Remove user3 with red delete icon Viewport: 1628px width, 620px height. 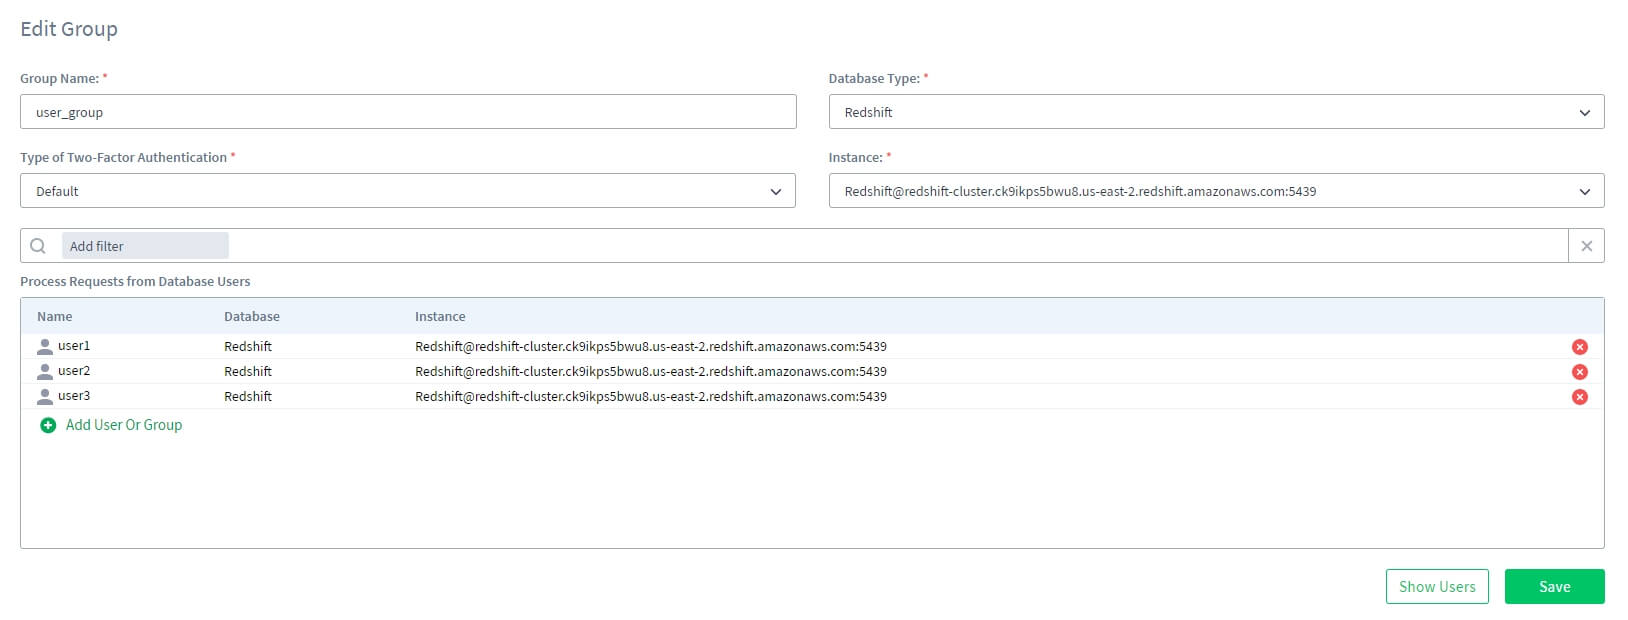click(1579, 397)
